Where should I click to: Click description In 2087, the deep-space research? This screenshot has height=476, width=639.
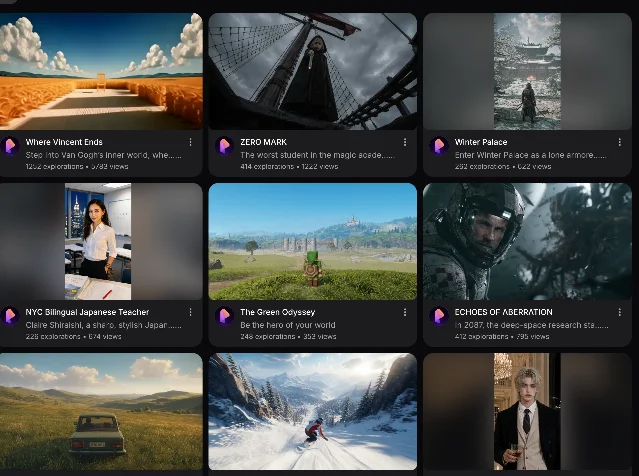(532, 325)
